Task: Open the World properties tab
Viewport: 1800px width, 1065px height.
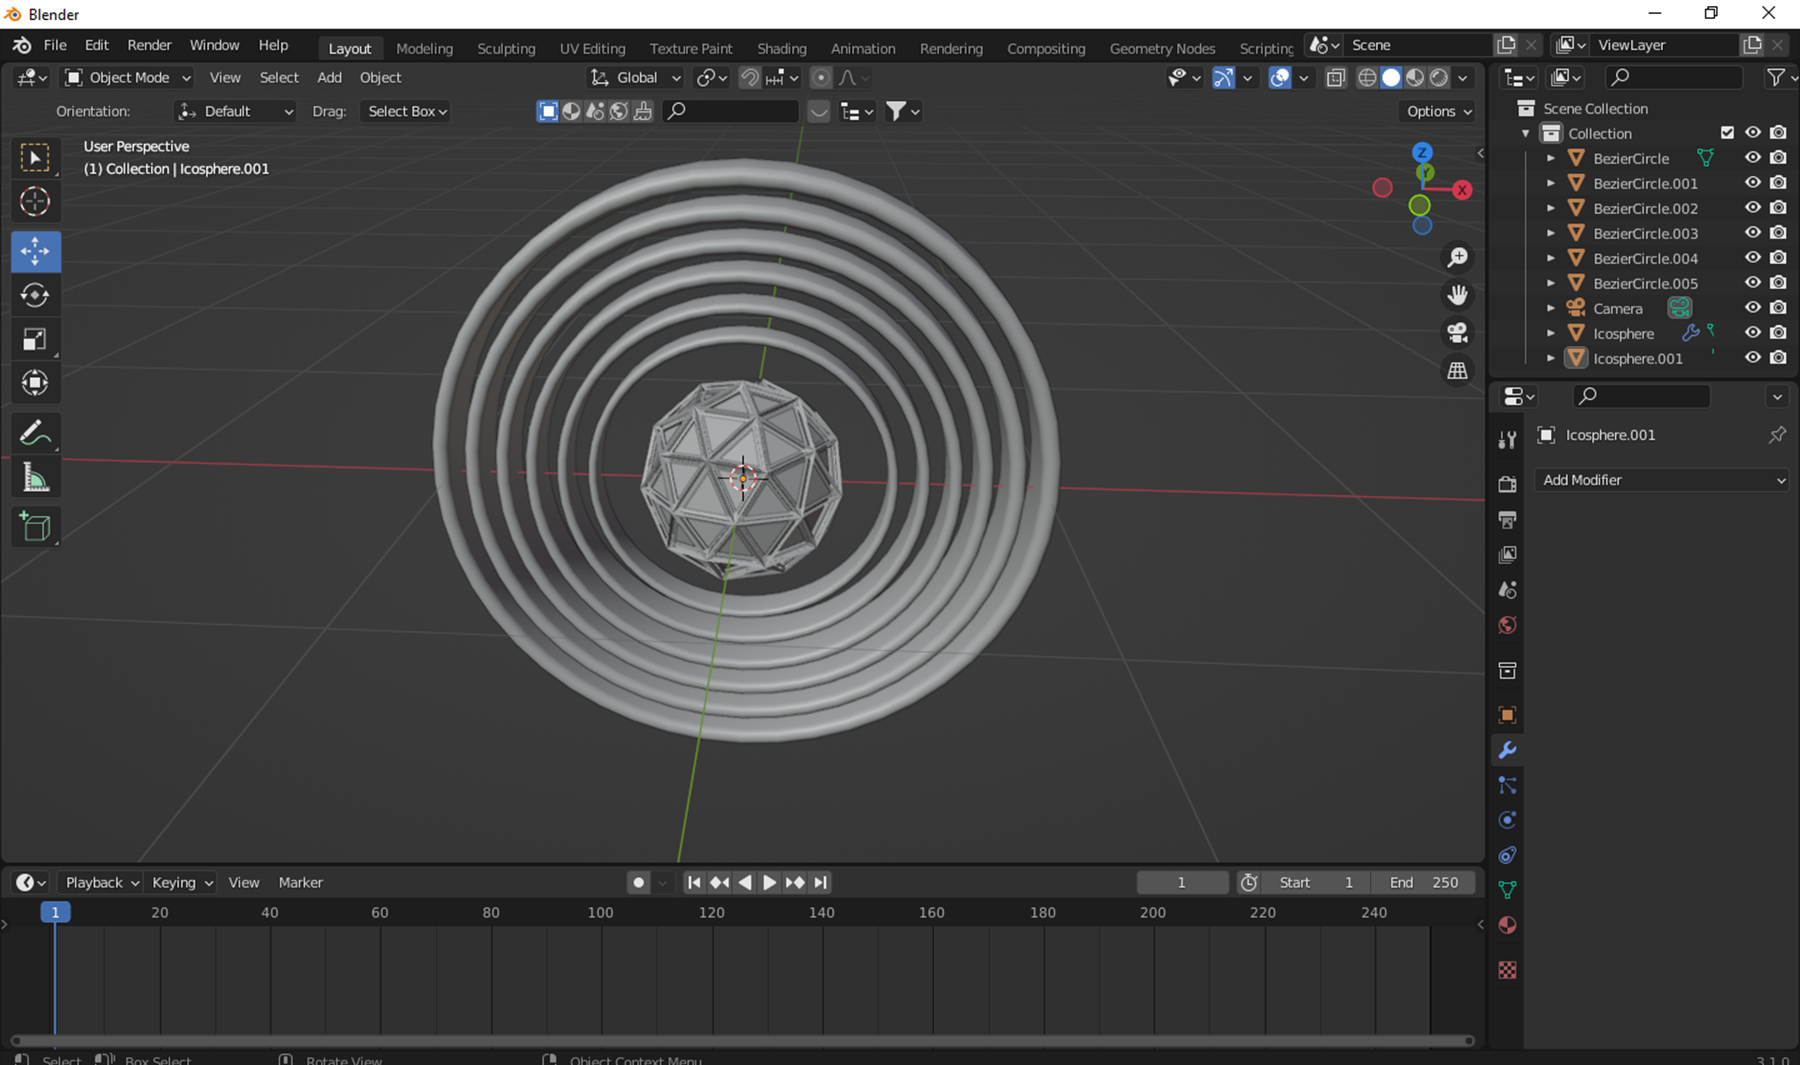Action: [x=1507, y=625]
